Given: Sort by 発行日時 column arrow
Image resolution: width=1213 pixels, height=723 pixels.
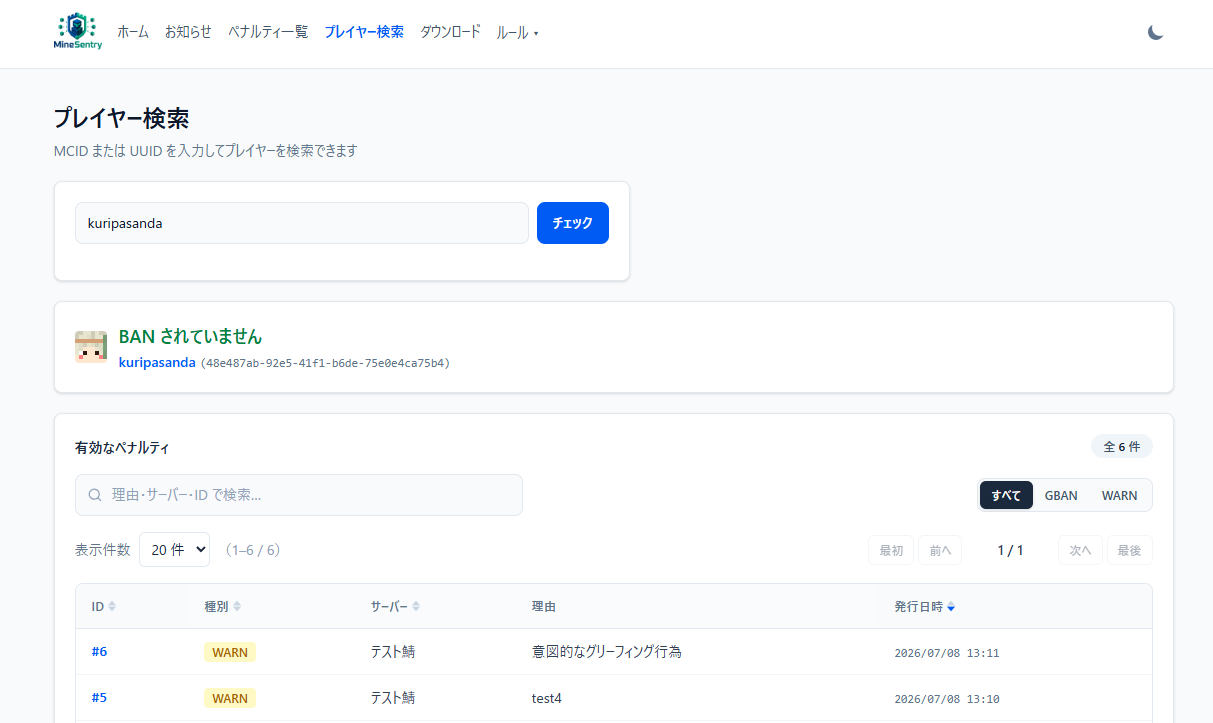Looking at the screenshot, I should point(951,607).
